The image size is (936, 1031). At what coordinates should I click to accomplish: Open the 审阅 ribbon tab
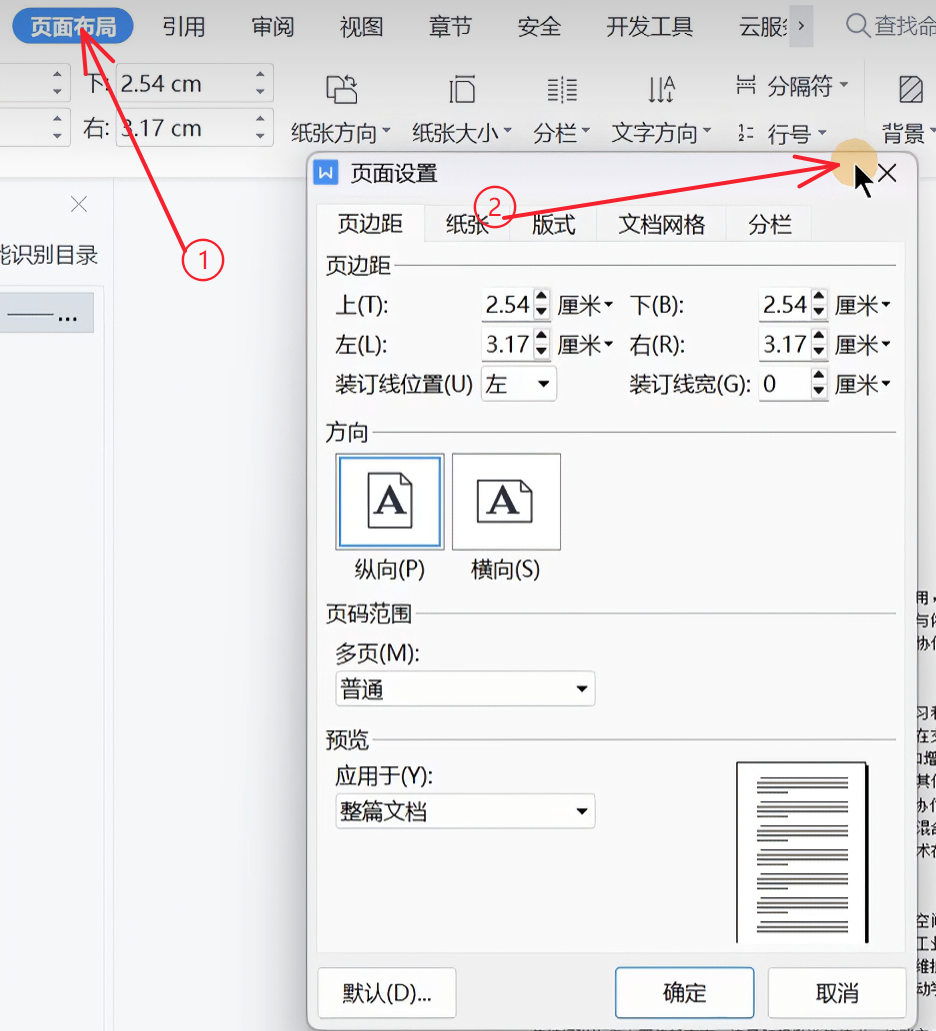coord(273,26)
